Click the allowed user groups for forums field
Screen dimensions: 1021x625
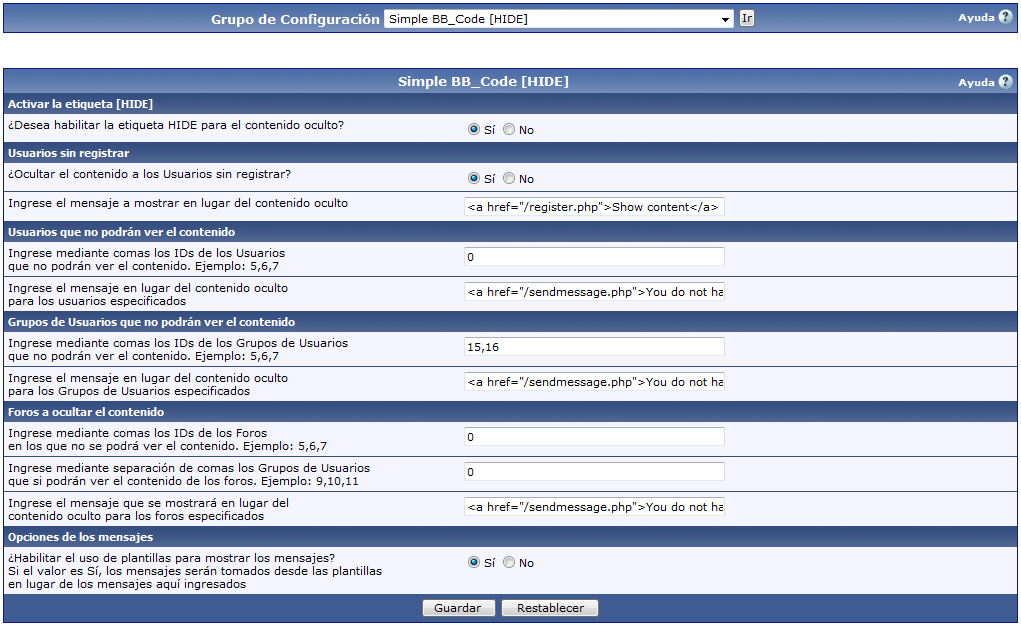(x=594, y=471)
